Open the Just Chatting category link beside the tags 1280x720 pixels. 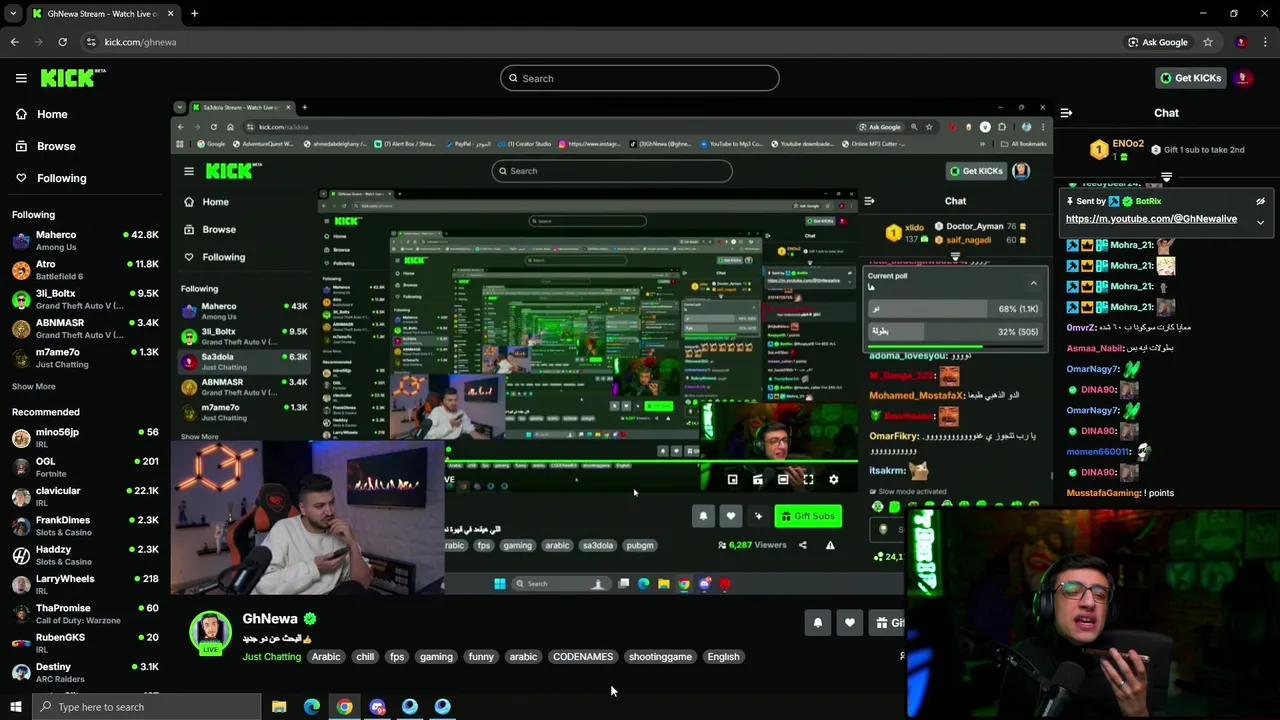pos(271,657)
